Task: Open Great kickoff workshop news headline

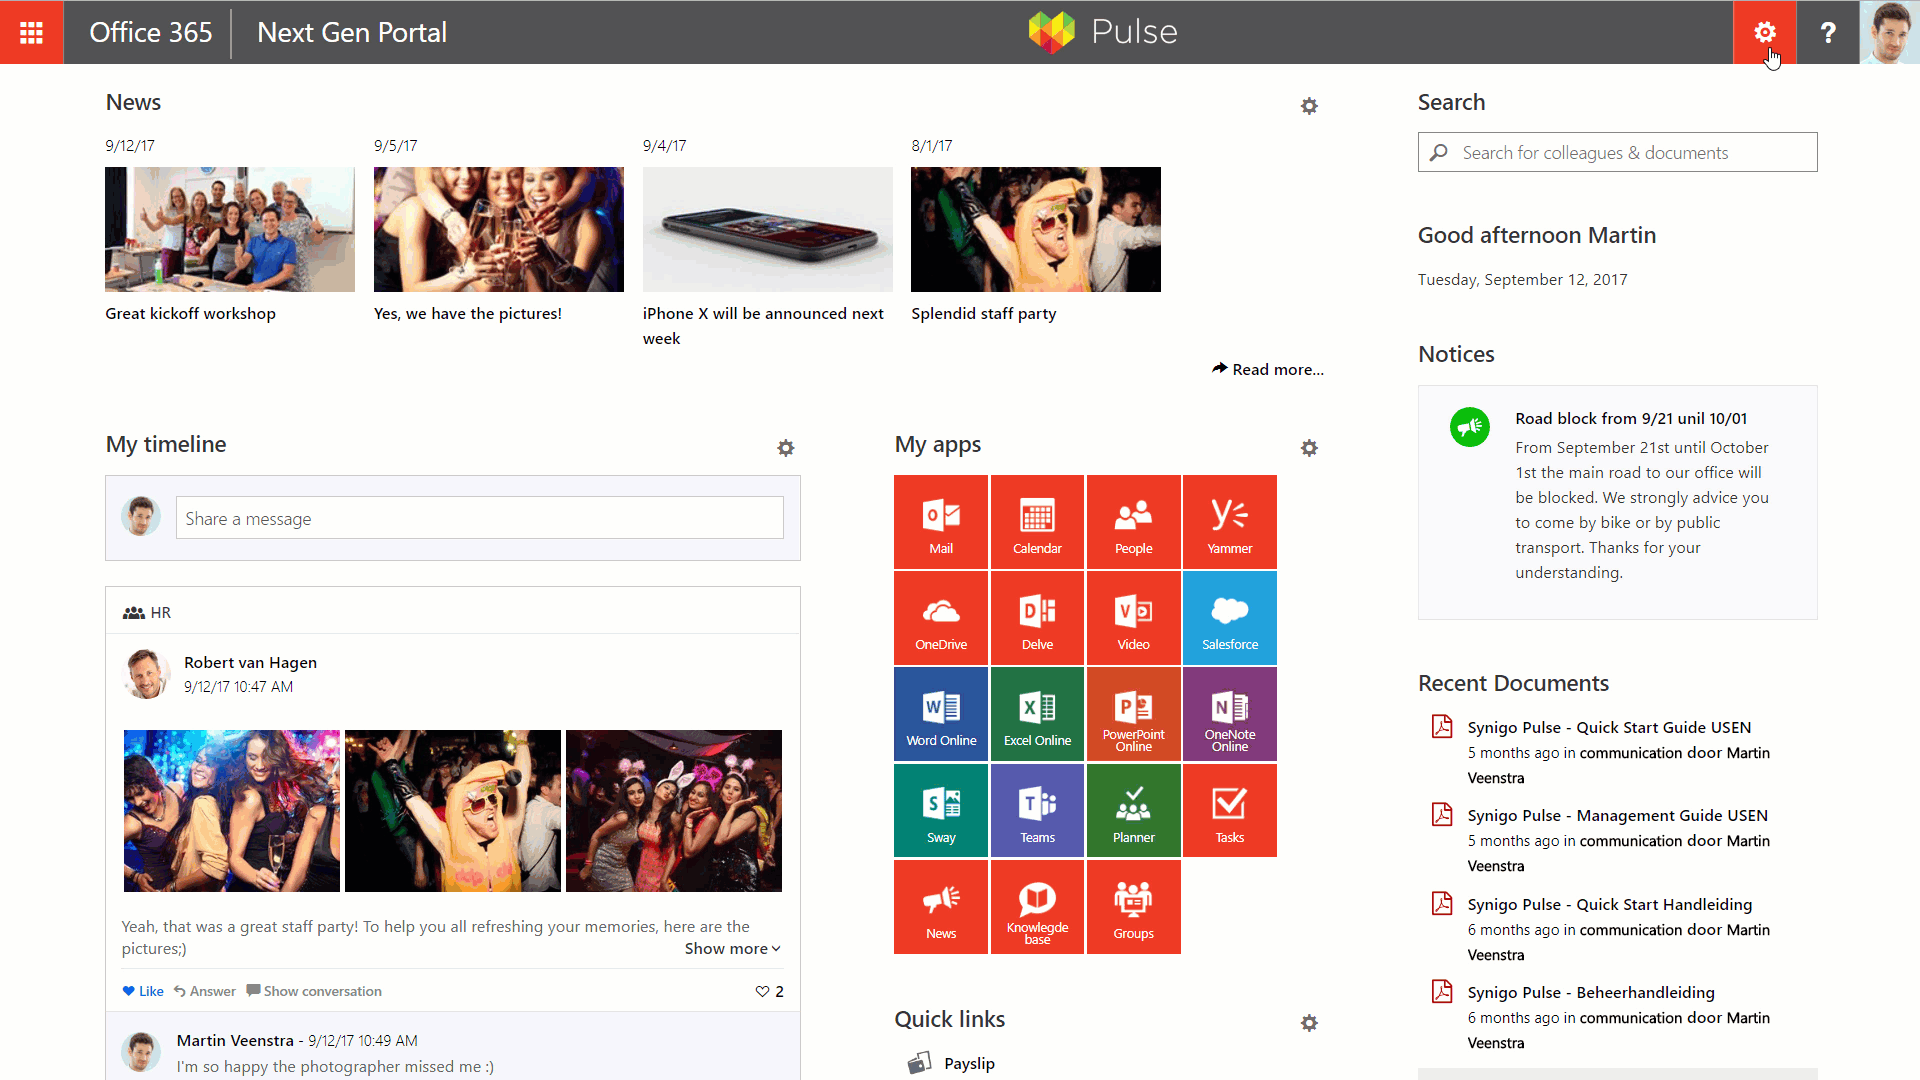Action: 190,313
